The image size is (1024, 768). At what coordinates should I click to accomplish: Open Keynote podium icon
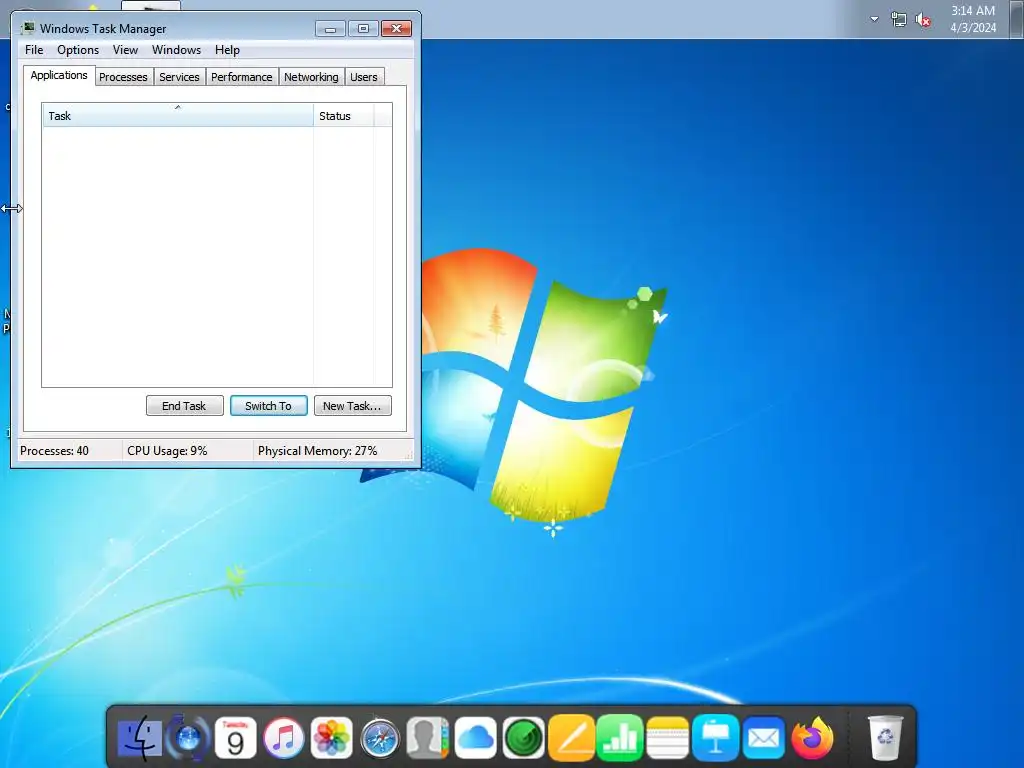(x=716, y=739)
